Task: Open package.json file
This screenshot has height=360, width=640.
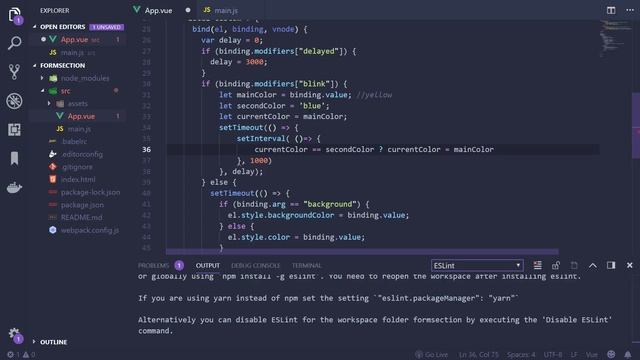Action: pyautogui.click(x=82, y=205)
